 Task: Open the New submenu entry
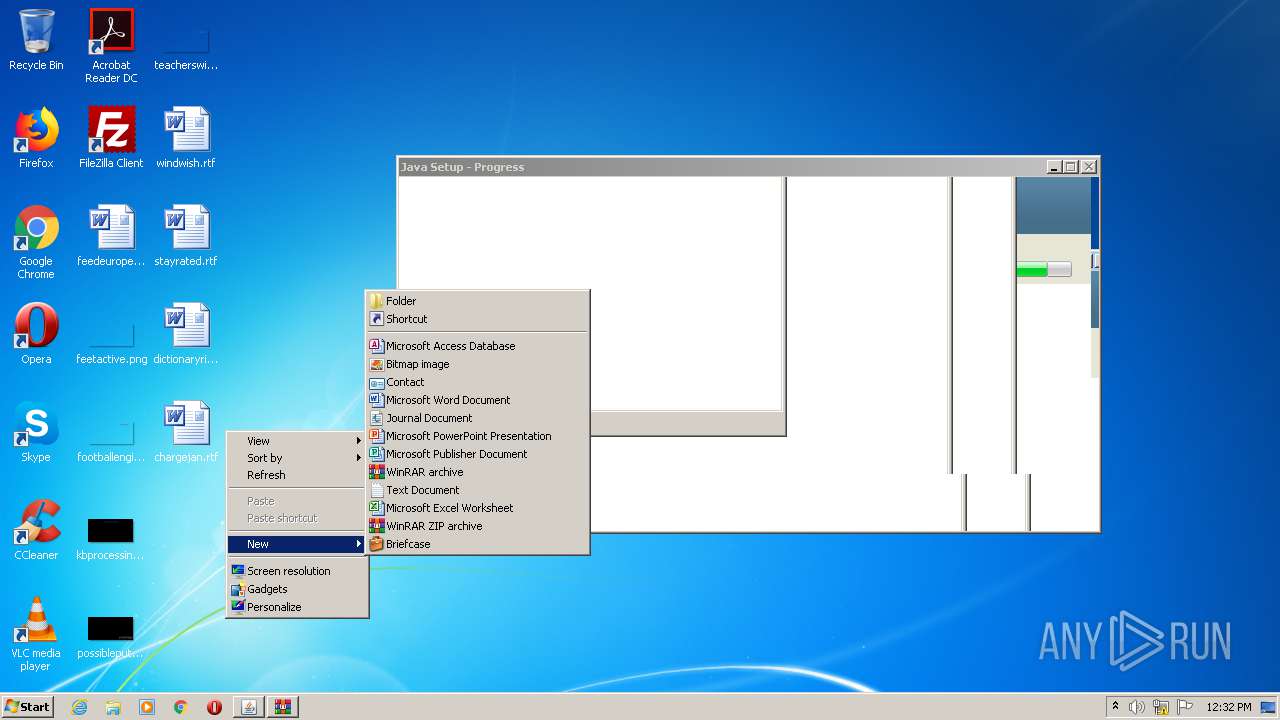tap(297, 544)
